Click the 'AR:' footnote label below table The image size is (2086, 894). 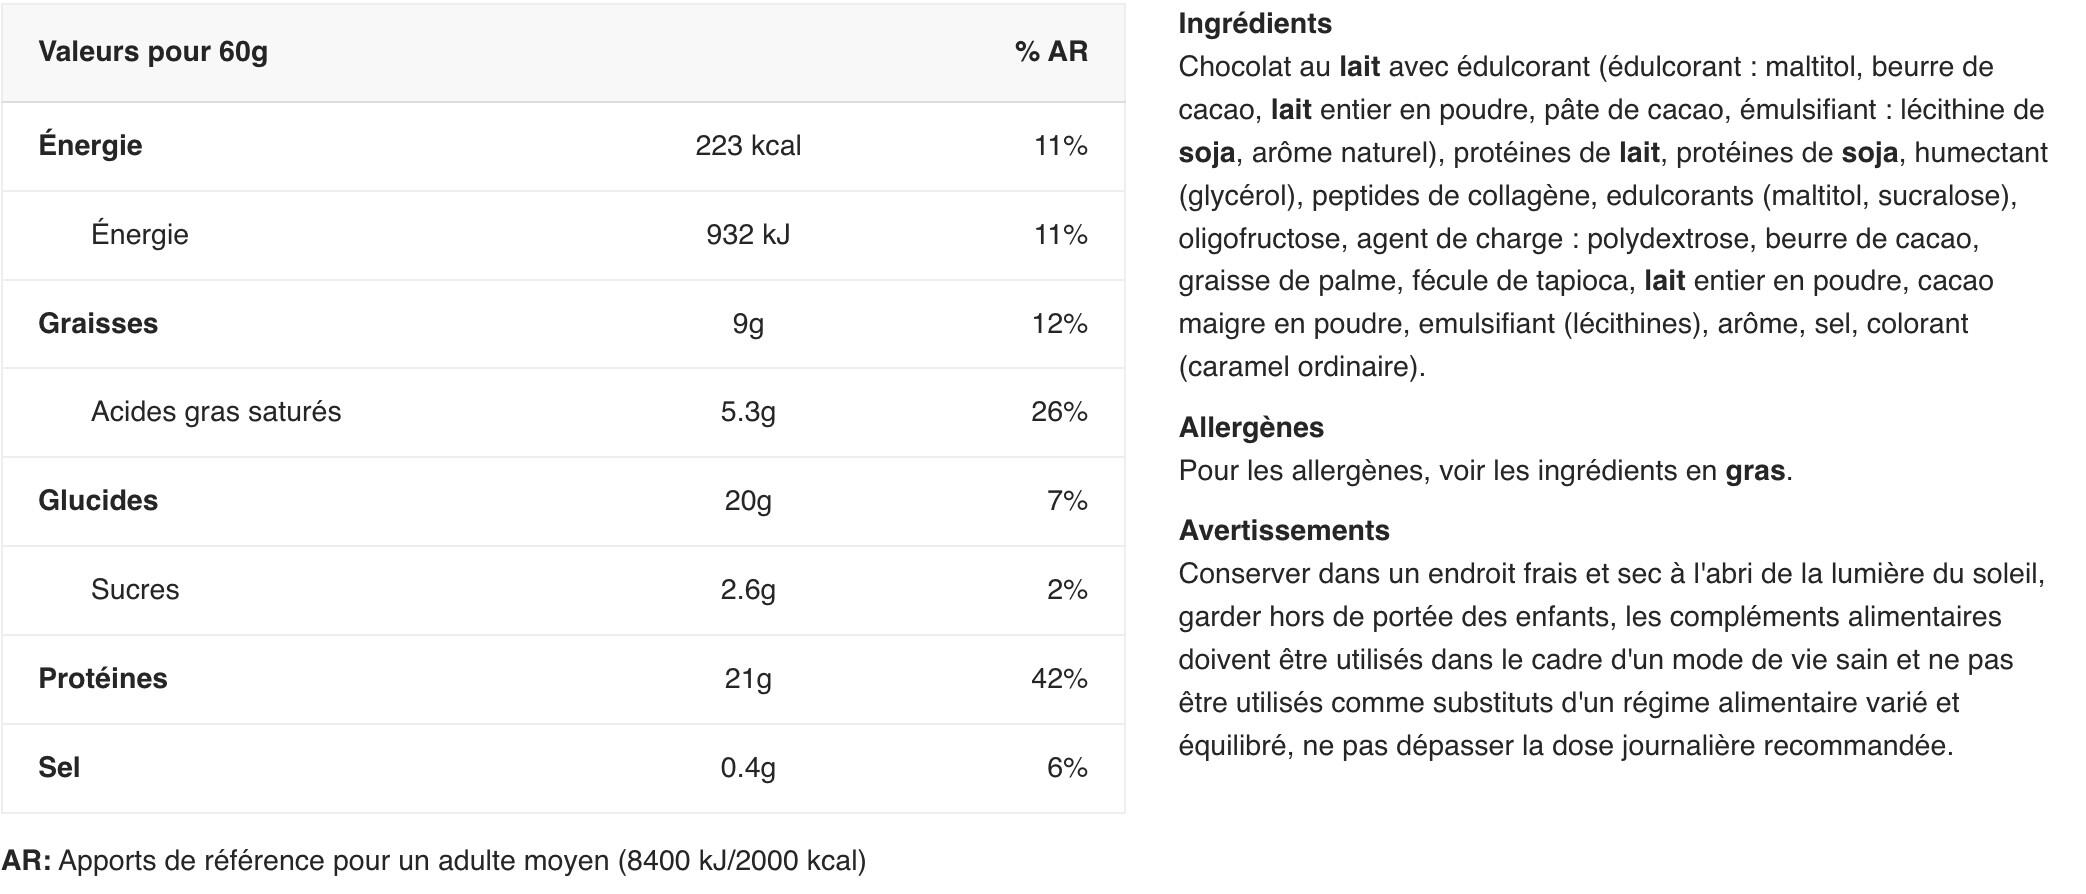pos(27,861)
